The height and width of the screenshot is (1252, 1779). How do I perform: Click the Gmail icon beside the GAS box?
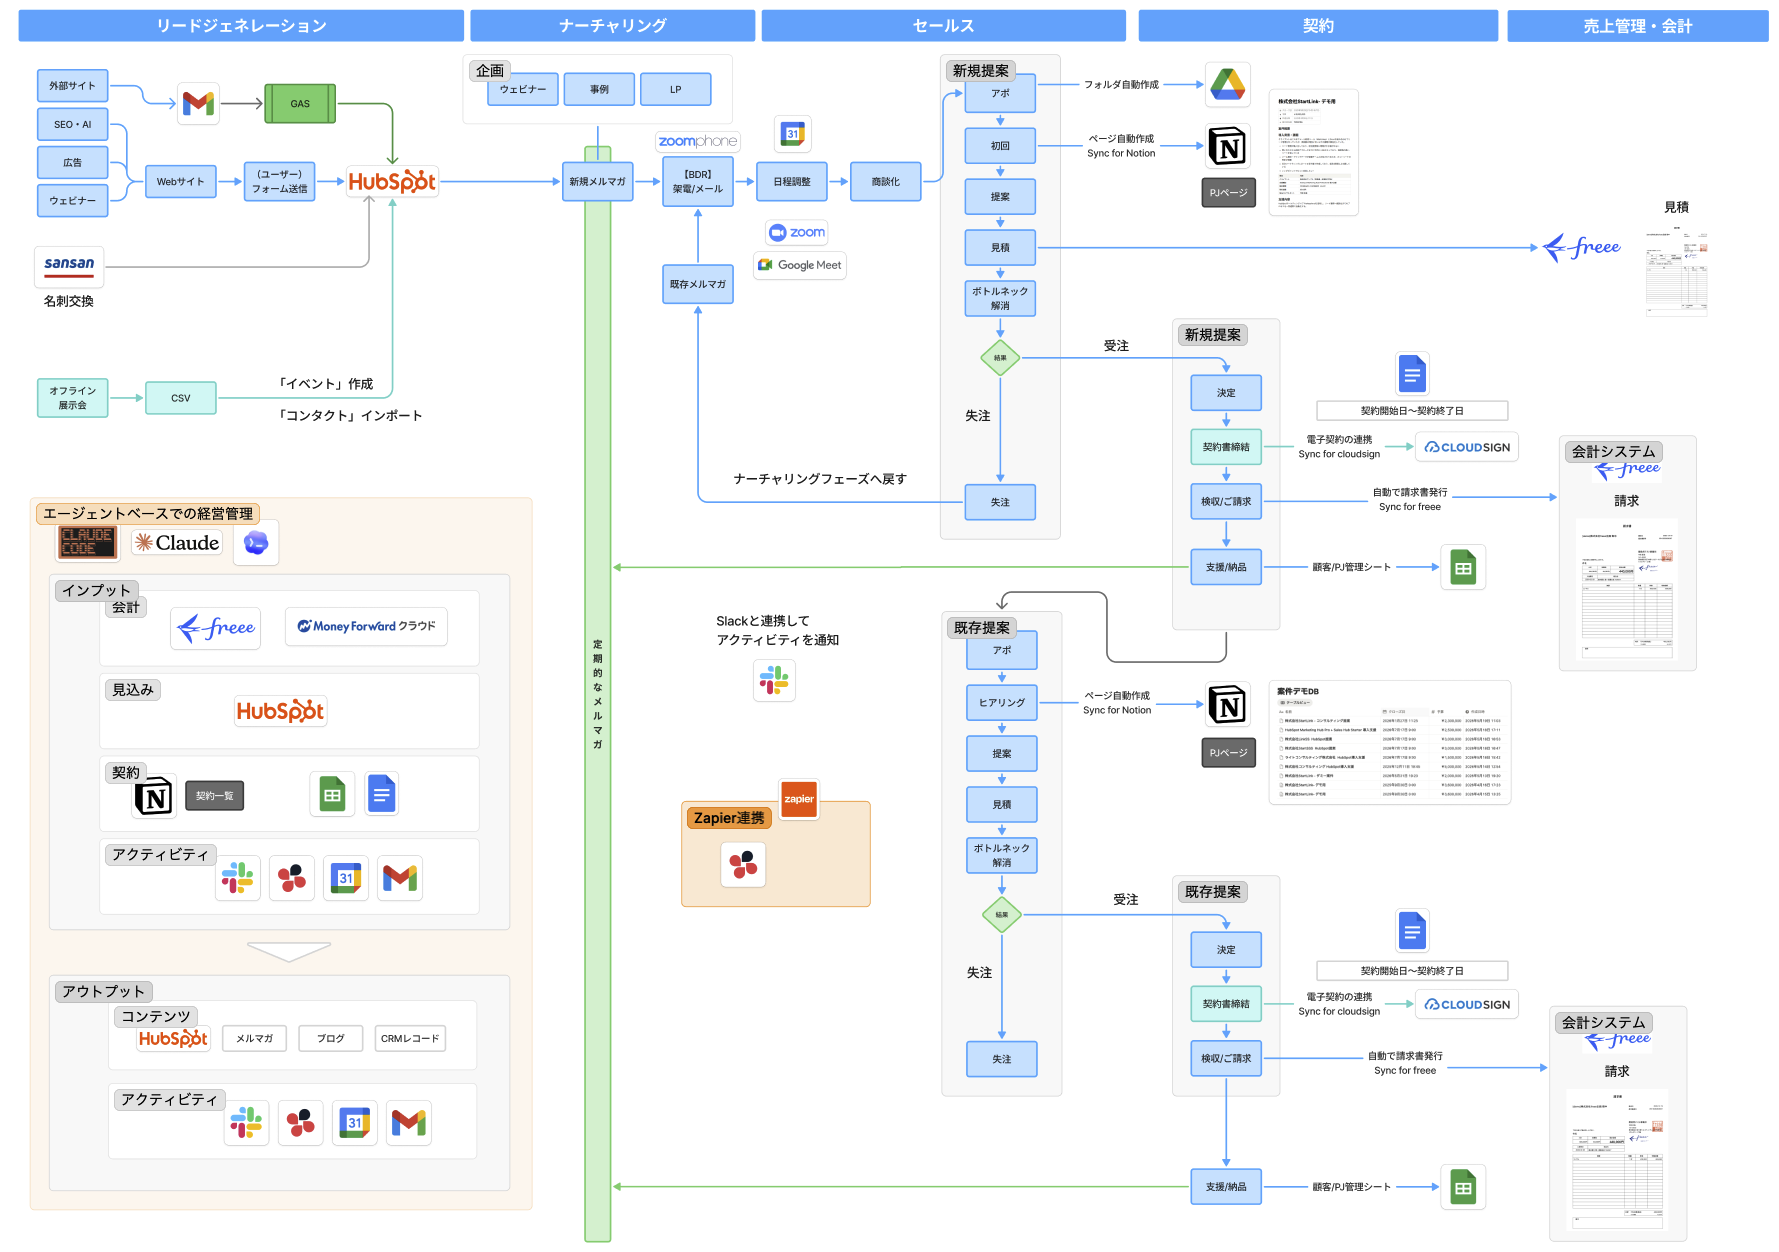click(x=198, y=103)
